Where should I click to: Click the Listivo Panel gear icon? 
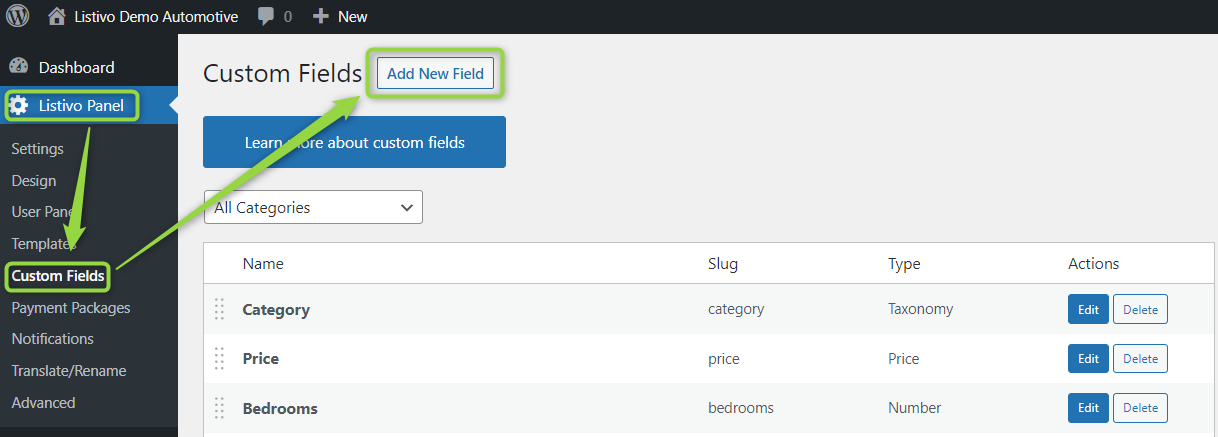(19, 106)
